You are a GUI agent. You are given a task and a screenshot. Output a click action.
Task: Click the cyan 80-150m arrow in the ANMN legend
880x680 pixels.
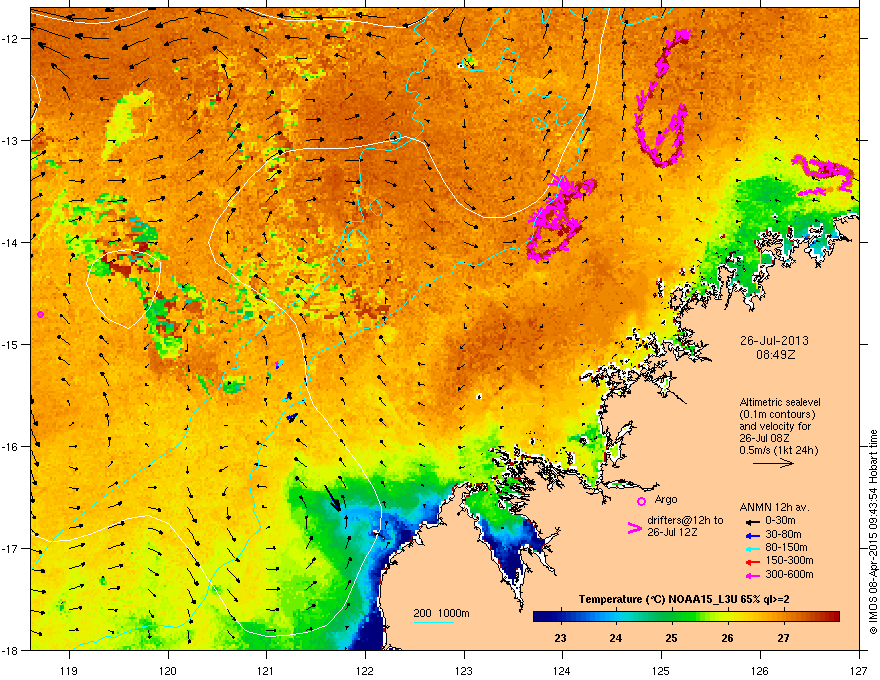click(x=752, y=548)
